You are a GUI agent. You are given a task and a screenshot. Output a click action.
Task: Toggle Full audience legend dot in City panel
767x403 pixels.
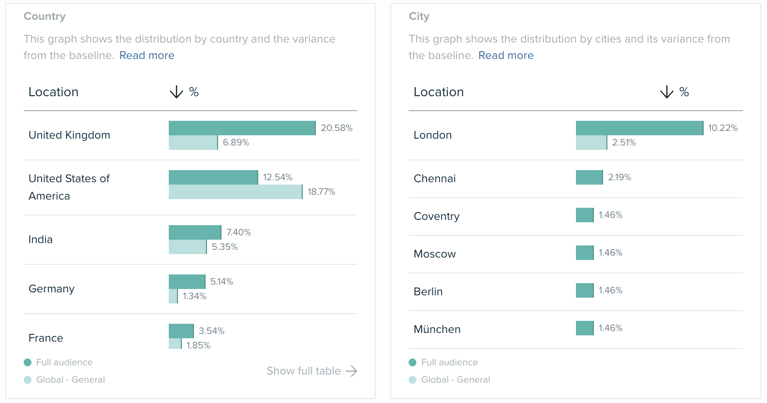tap(412, 362)
